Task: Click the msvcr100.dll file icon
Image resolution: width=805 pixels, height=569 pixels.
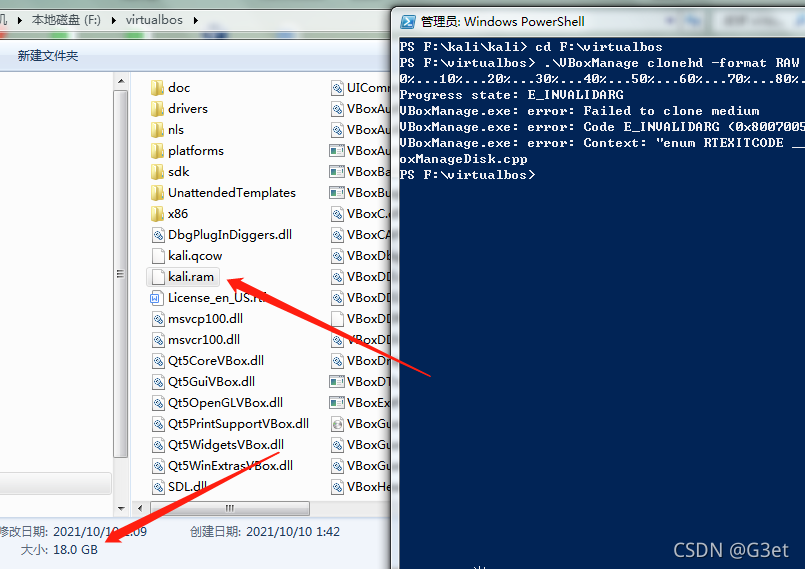Action: click(x=158, y=340)
